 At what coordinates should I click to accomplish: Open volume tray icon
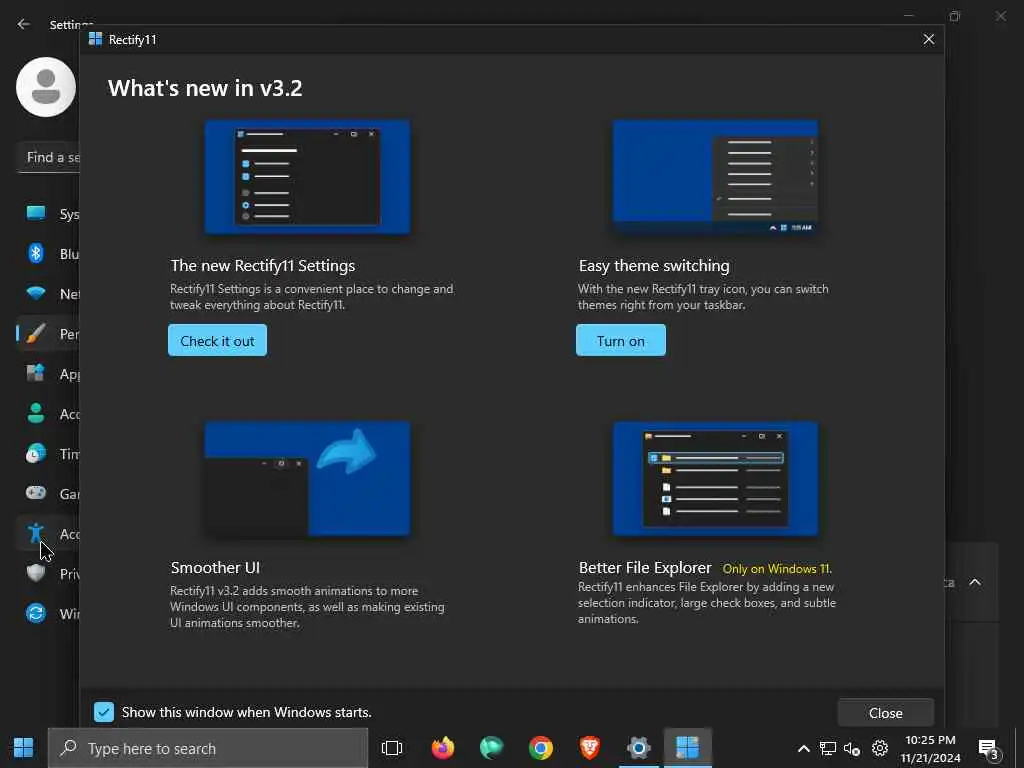click(x=852, y=749)
